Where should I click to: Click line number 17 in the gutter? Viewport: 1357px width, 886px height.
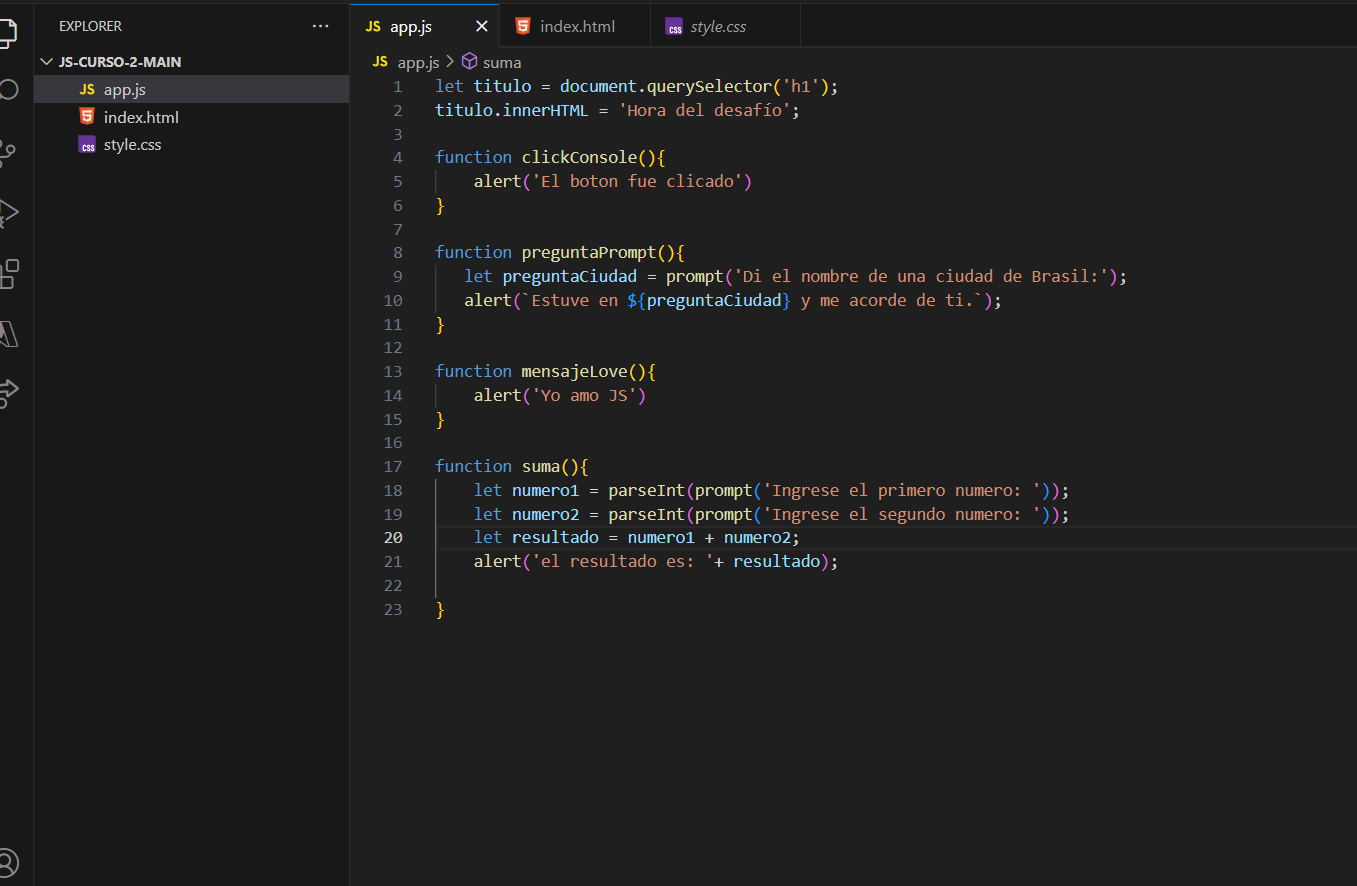pos(393,466)
